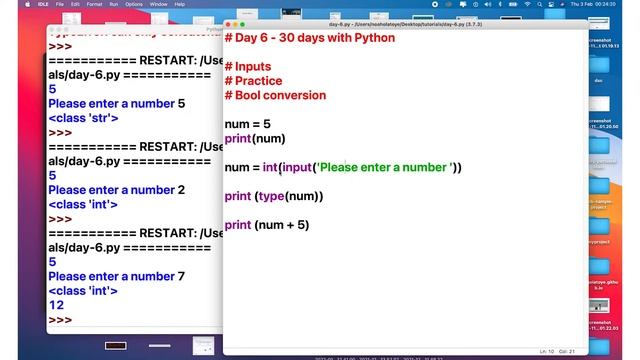Click the first RESTART line in the shell

136,61
